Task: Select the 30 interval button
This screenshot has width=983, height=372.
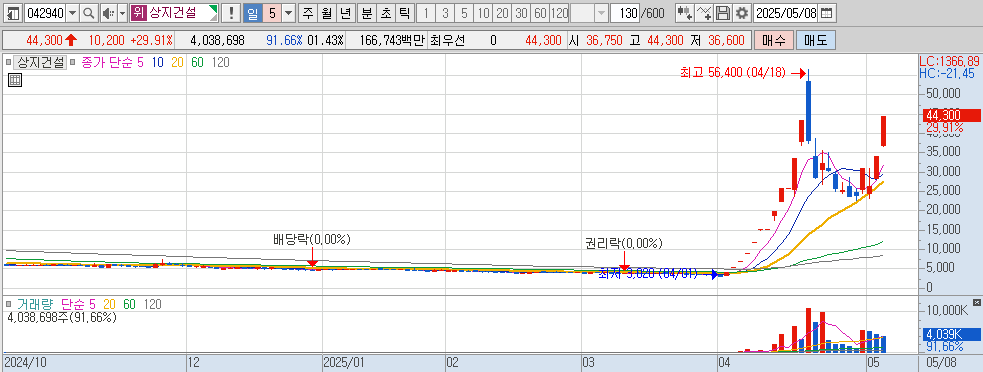Action: click(x=521, y=13)
